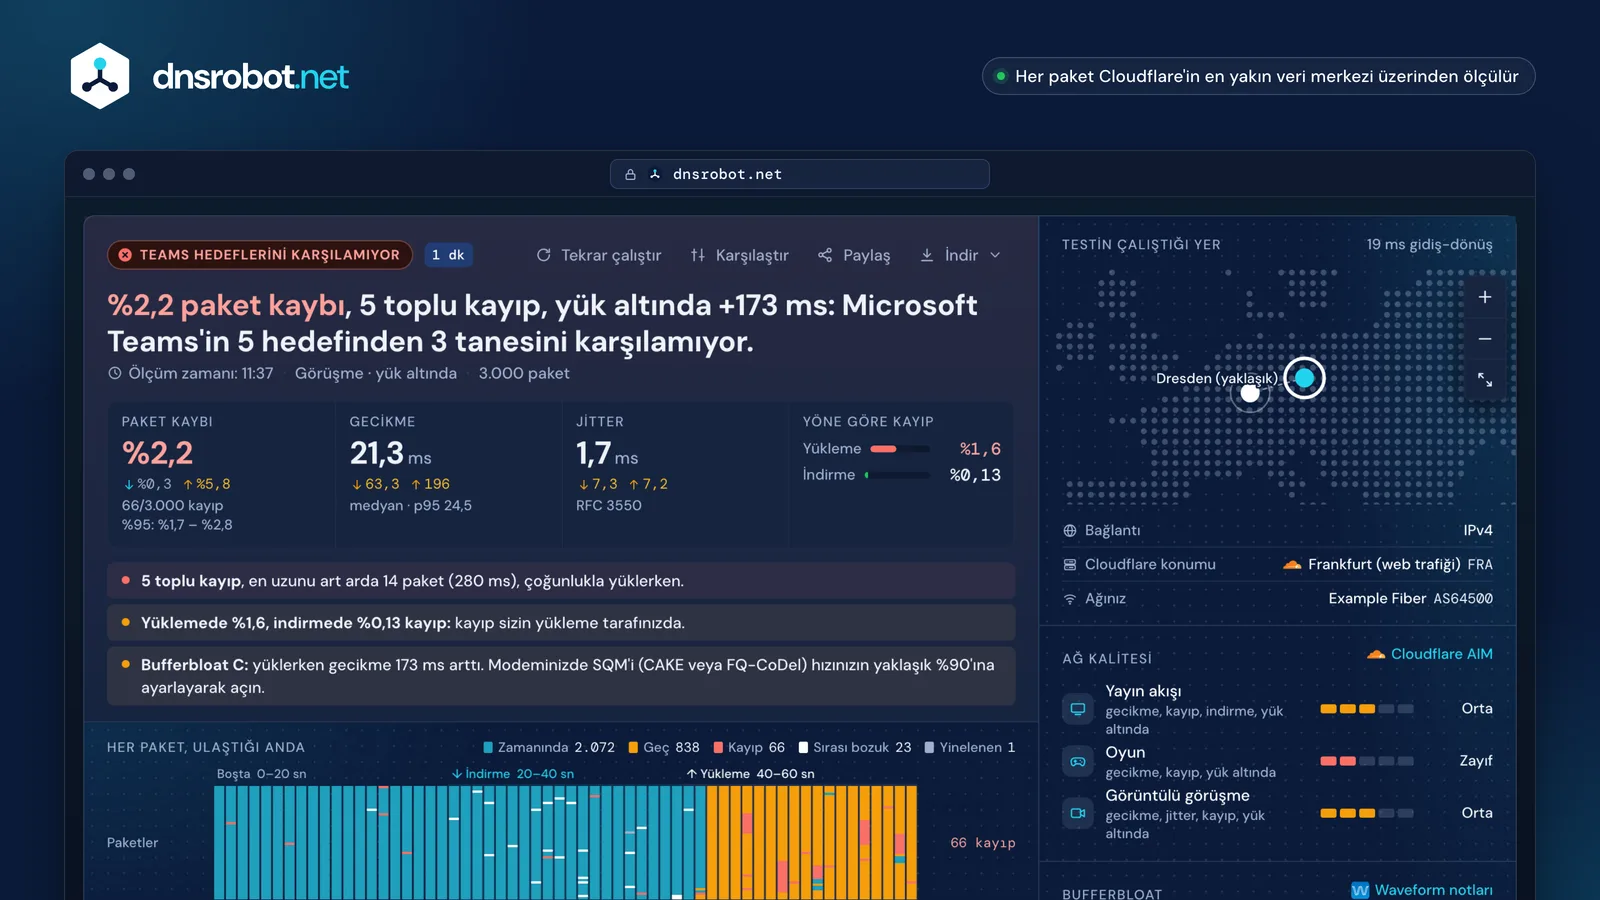Zoom in on the map with plus

tap(1485, 297)
